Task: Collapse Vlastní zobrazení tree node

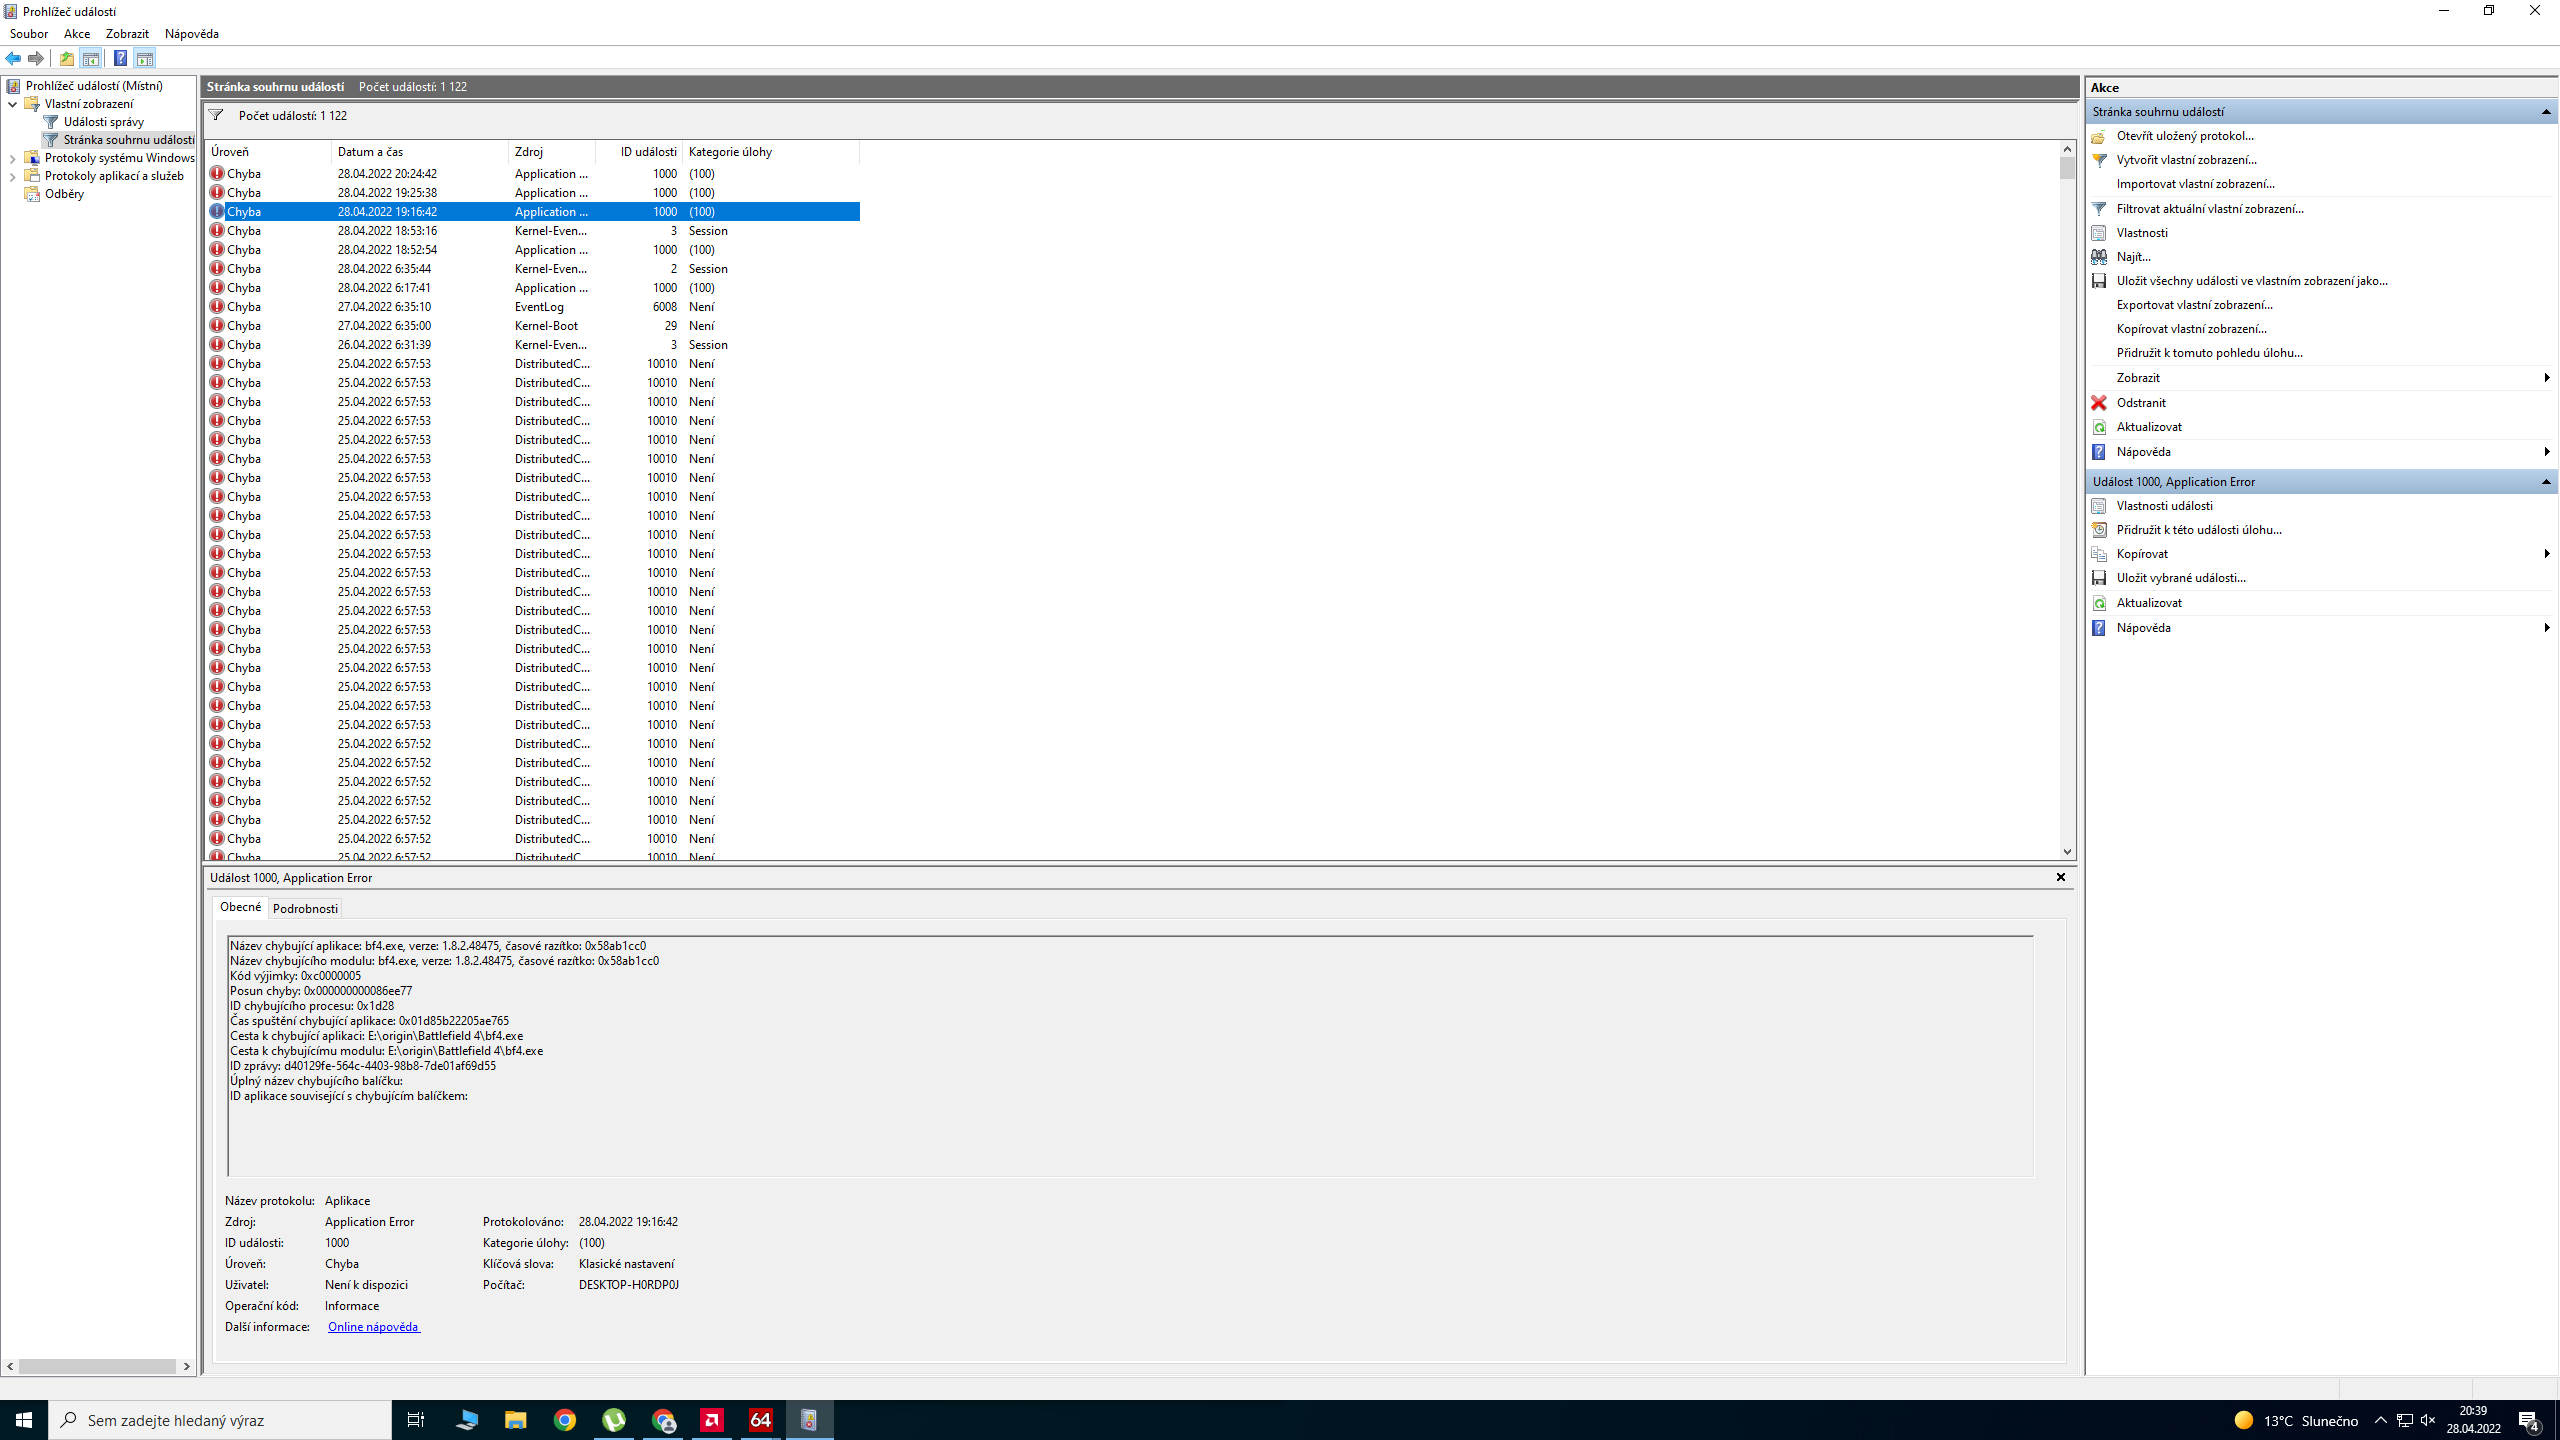Action: 12,104
